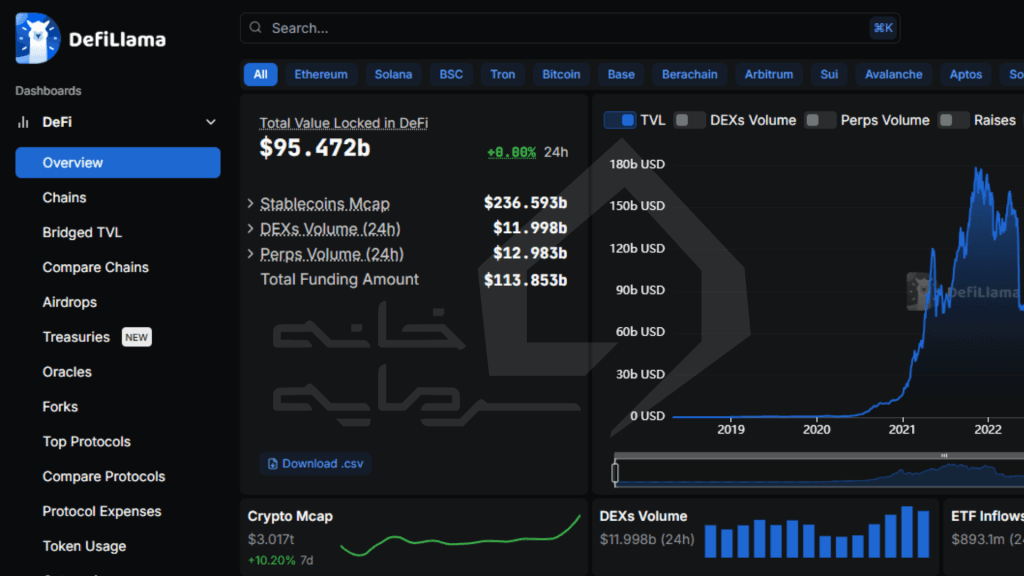Screen dimensions: 1024x576
Task: Enable the DEXs Volume switch
Action: coord(689,120)
